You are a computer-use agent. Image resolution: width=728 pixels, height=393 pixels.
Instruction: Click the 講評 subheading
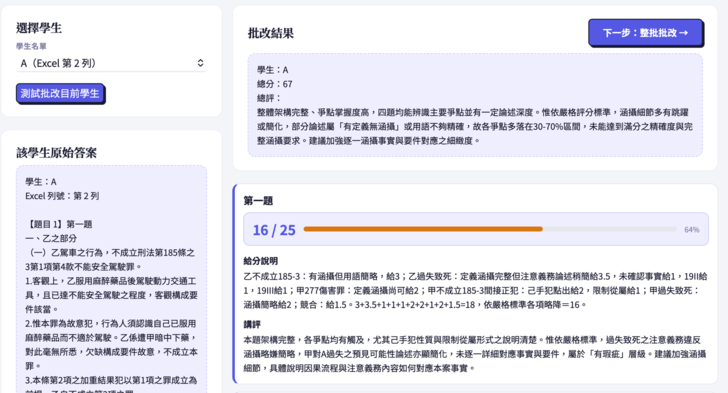(252, 324)
